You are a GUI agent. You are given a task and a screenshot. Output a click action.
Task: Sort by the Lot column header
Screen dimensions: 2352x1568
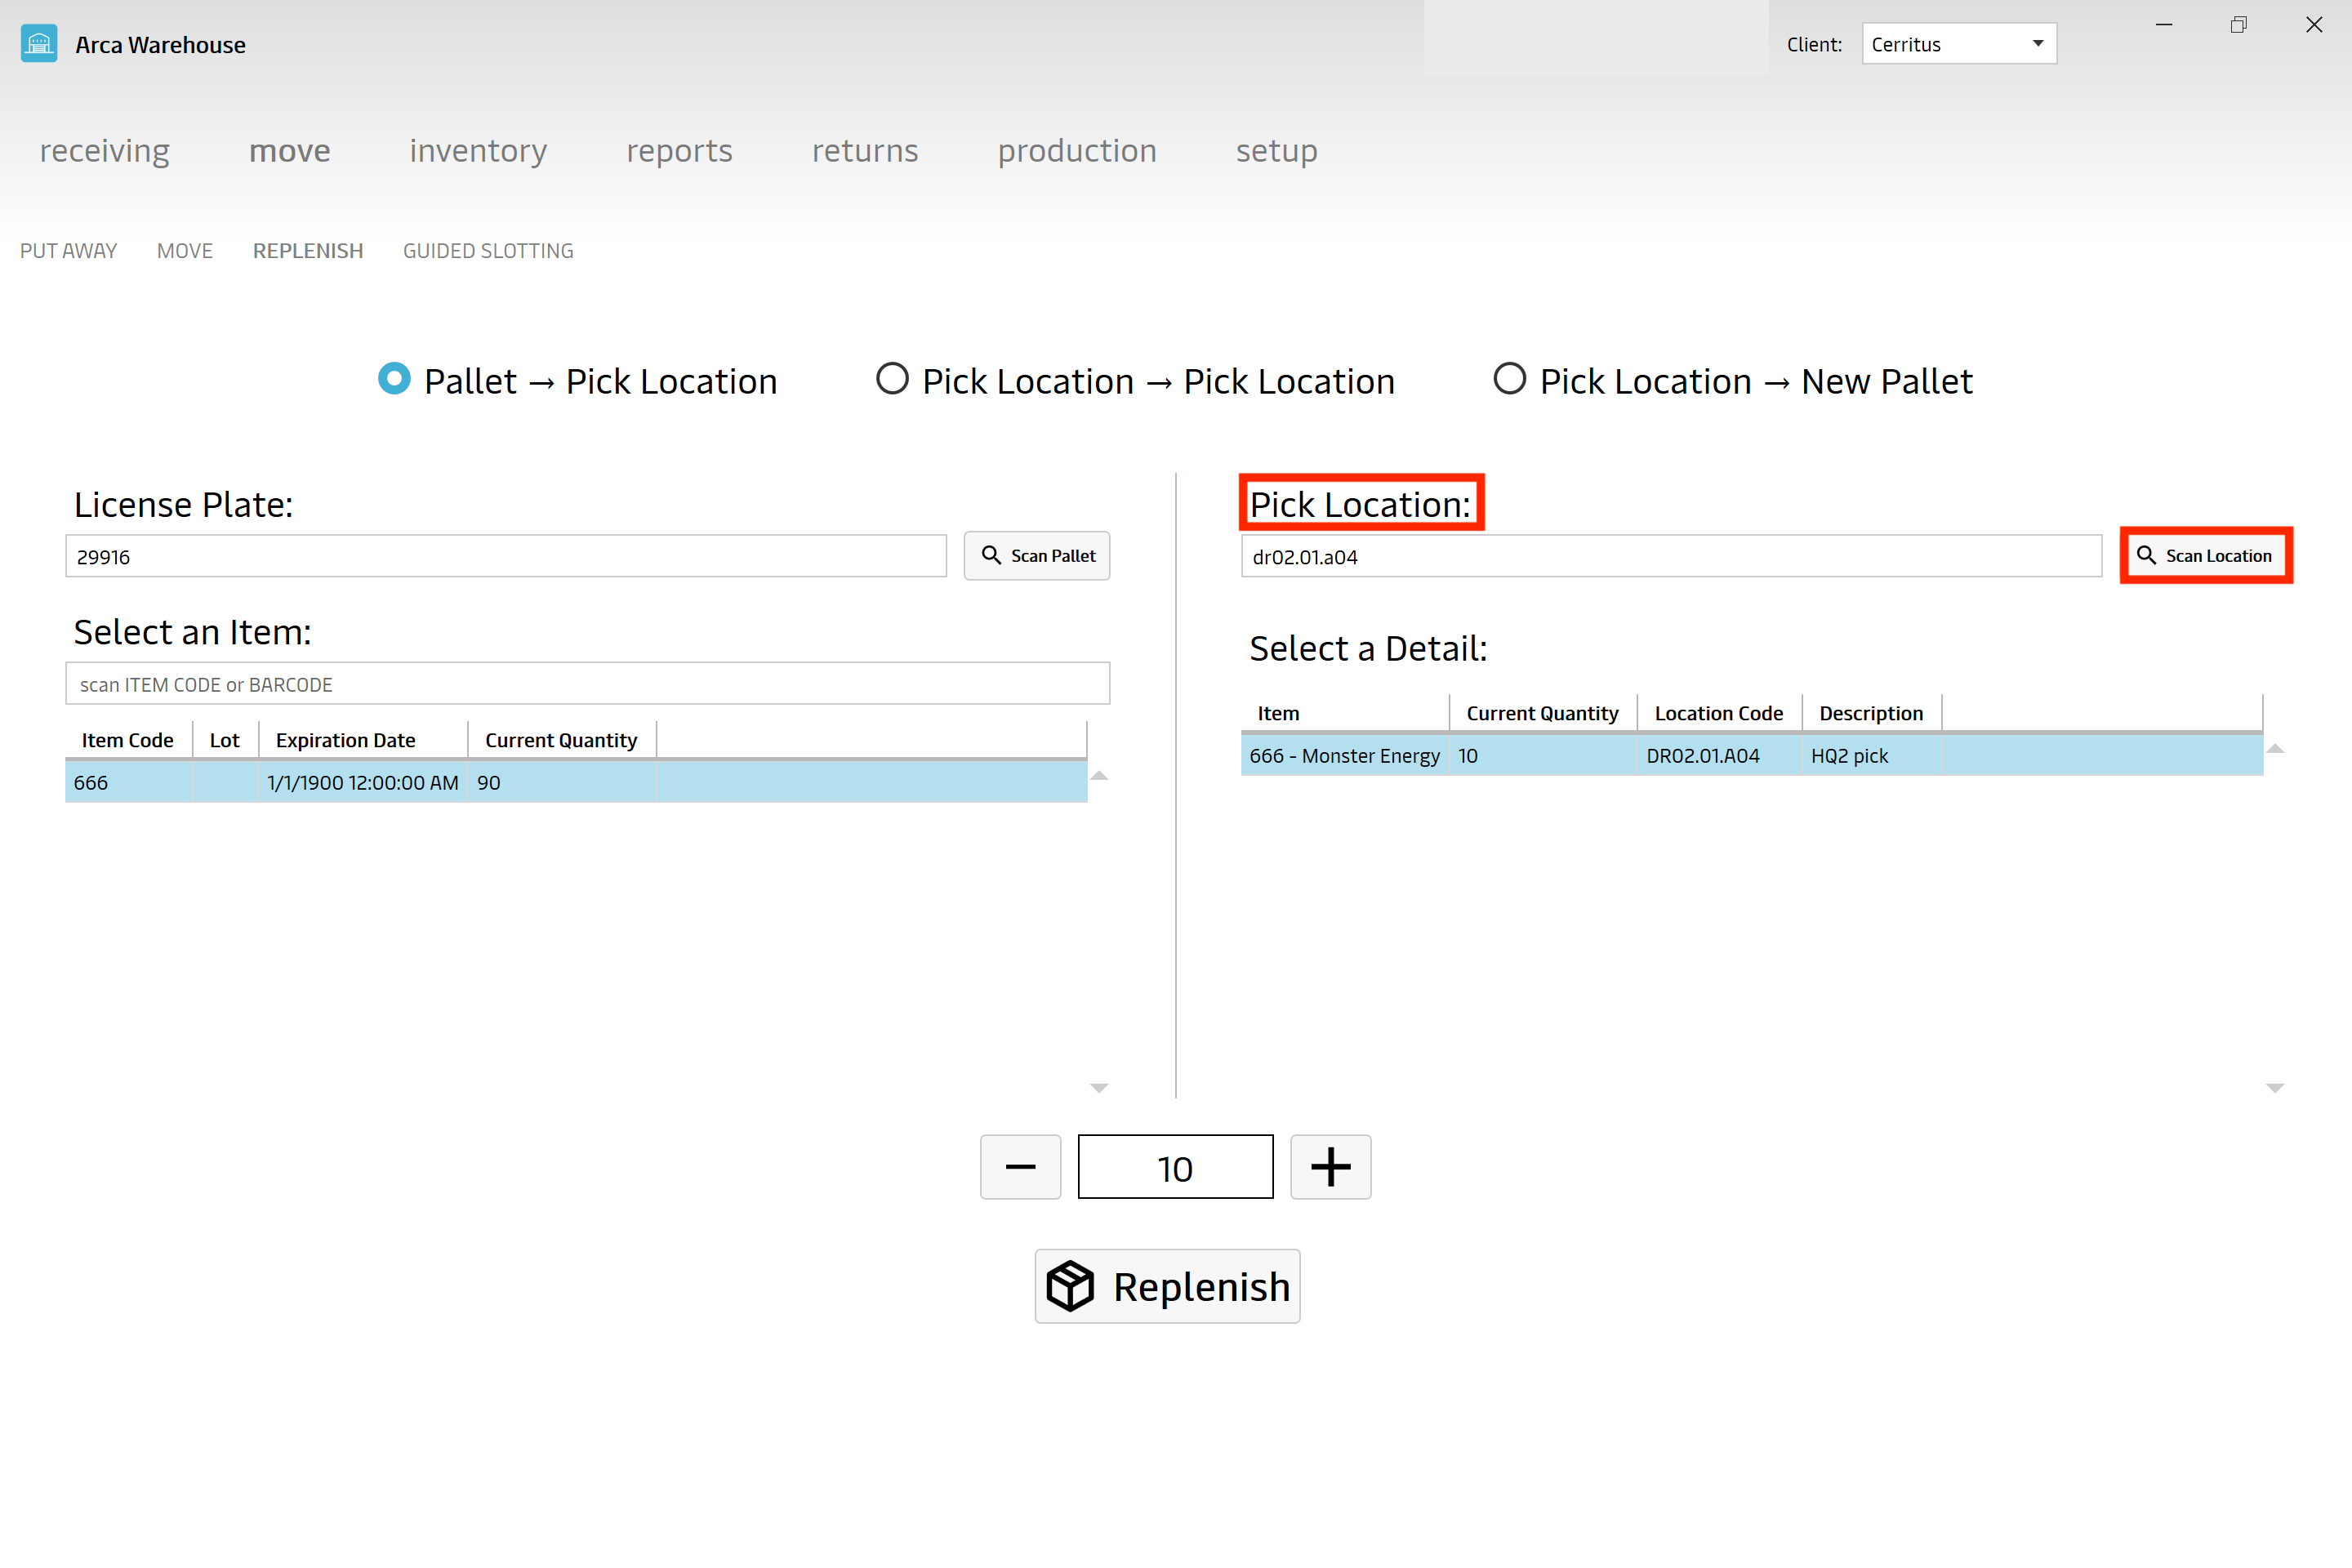[x=225, y=740]
